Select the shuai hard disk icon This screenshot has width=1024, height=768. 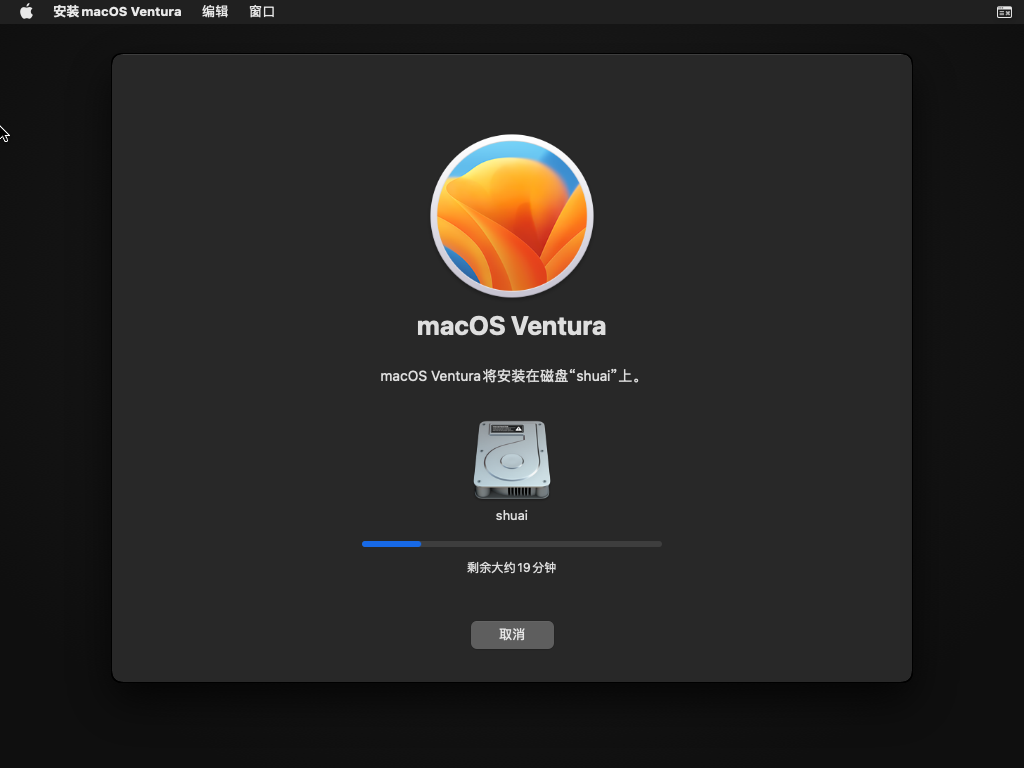coord(512,460)
